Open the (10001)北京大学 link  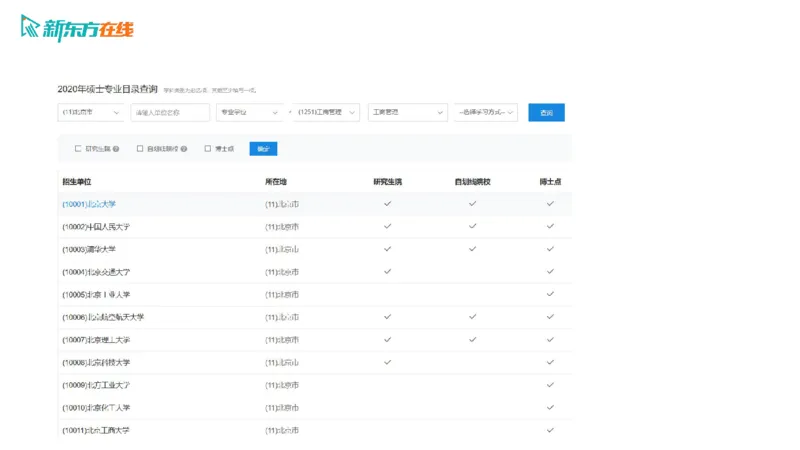click(89, 204)
